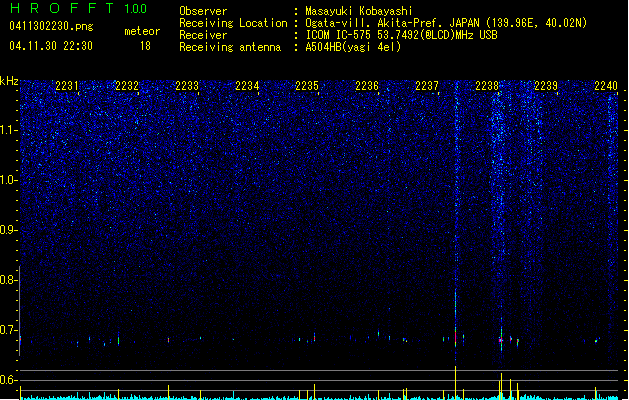The width and height of the screenshot is (629, 400).
Task: Click the 2231 time marker
Action: (67, 86)
